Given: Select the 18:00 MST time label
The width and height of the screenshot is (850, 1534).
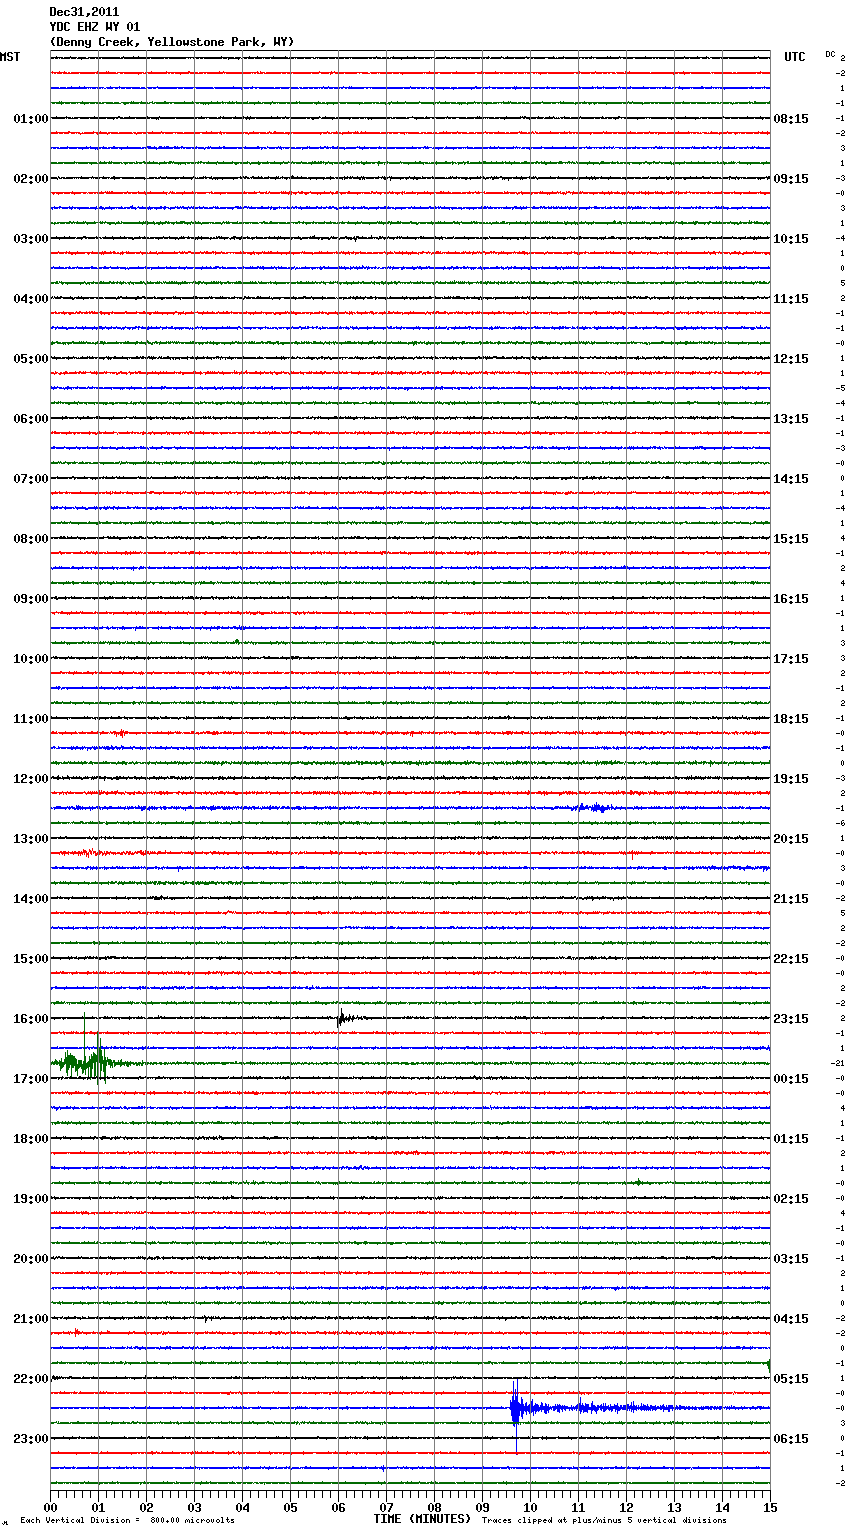Looking at the screenshot, I should [x=31, y=1139].
